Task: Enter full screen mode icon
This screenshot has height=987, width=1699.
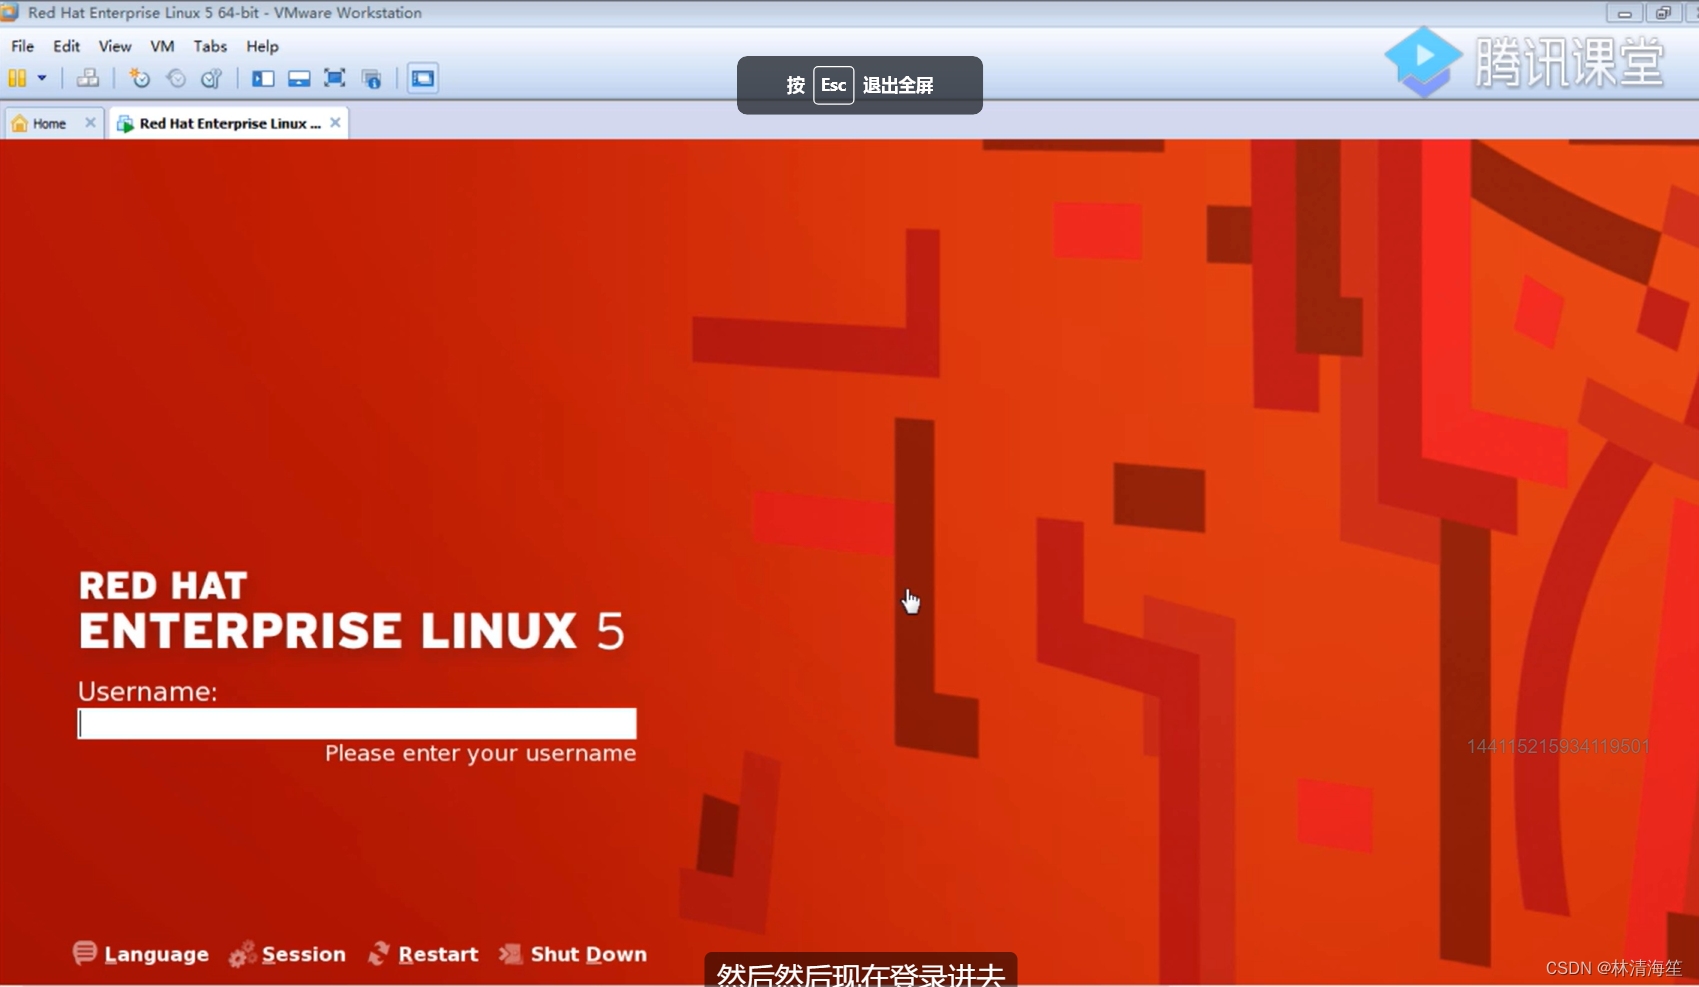Action: coord(335,78)
